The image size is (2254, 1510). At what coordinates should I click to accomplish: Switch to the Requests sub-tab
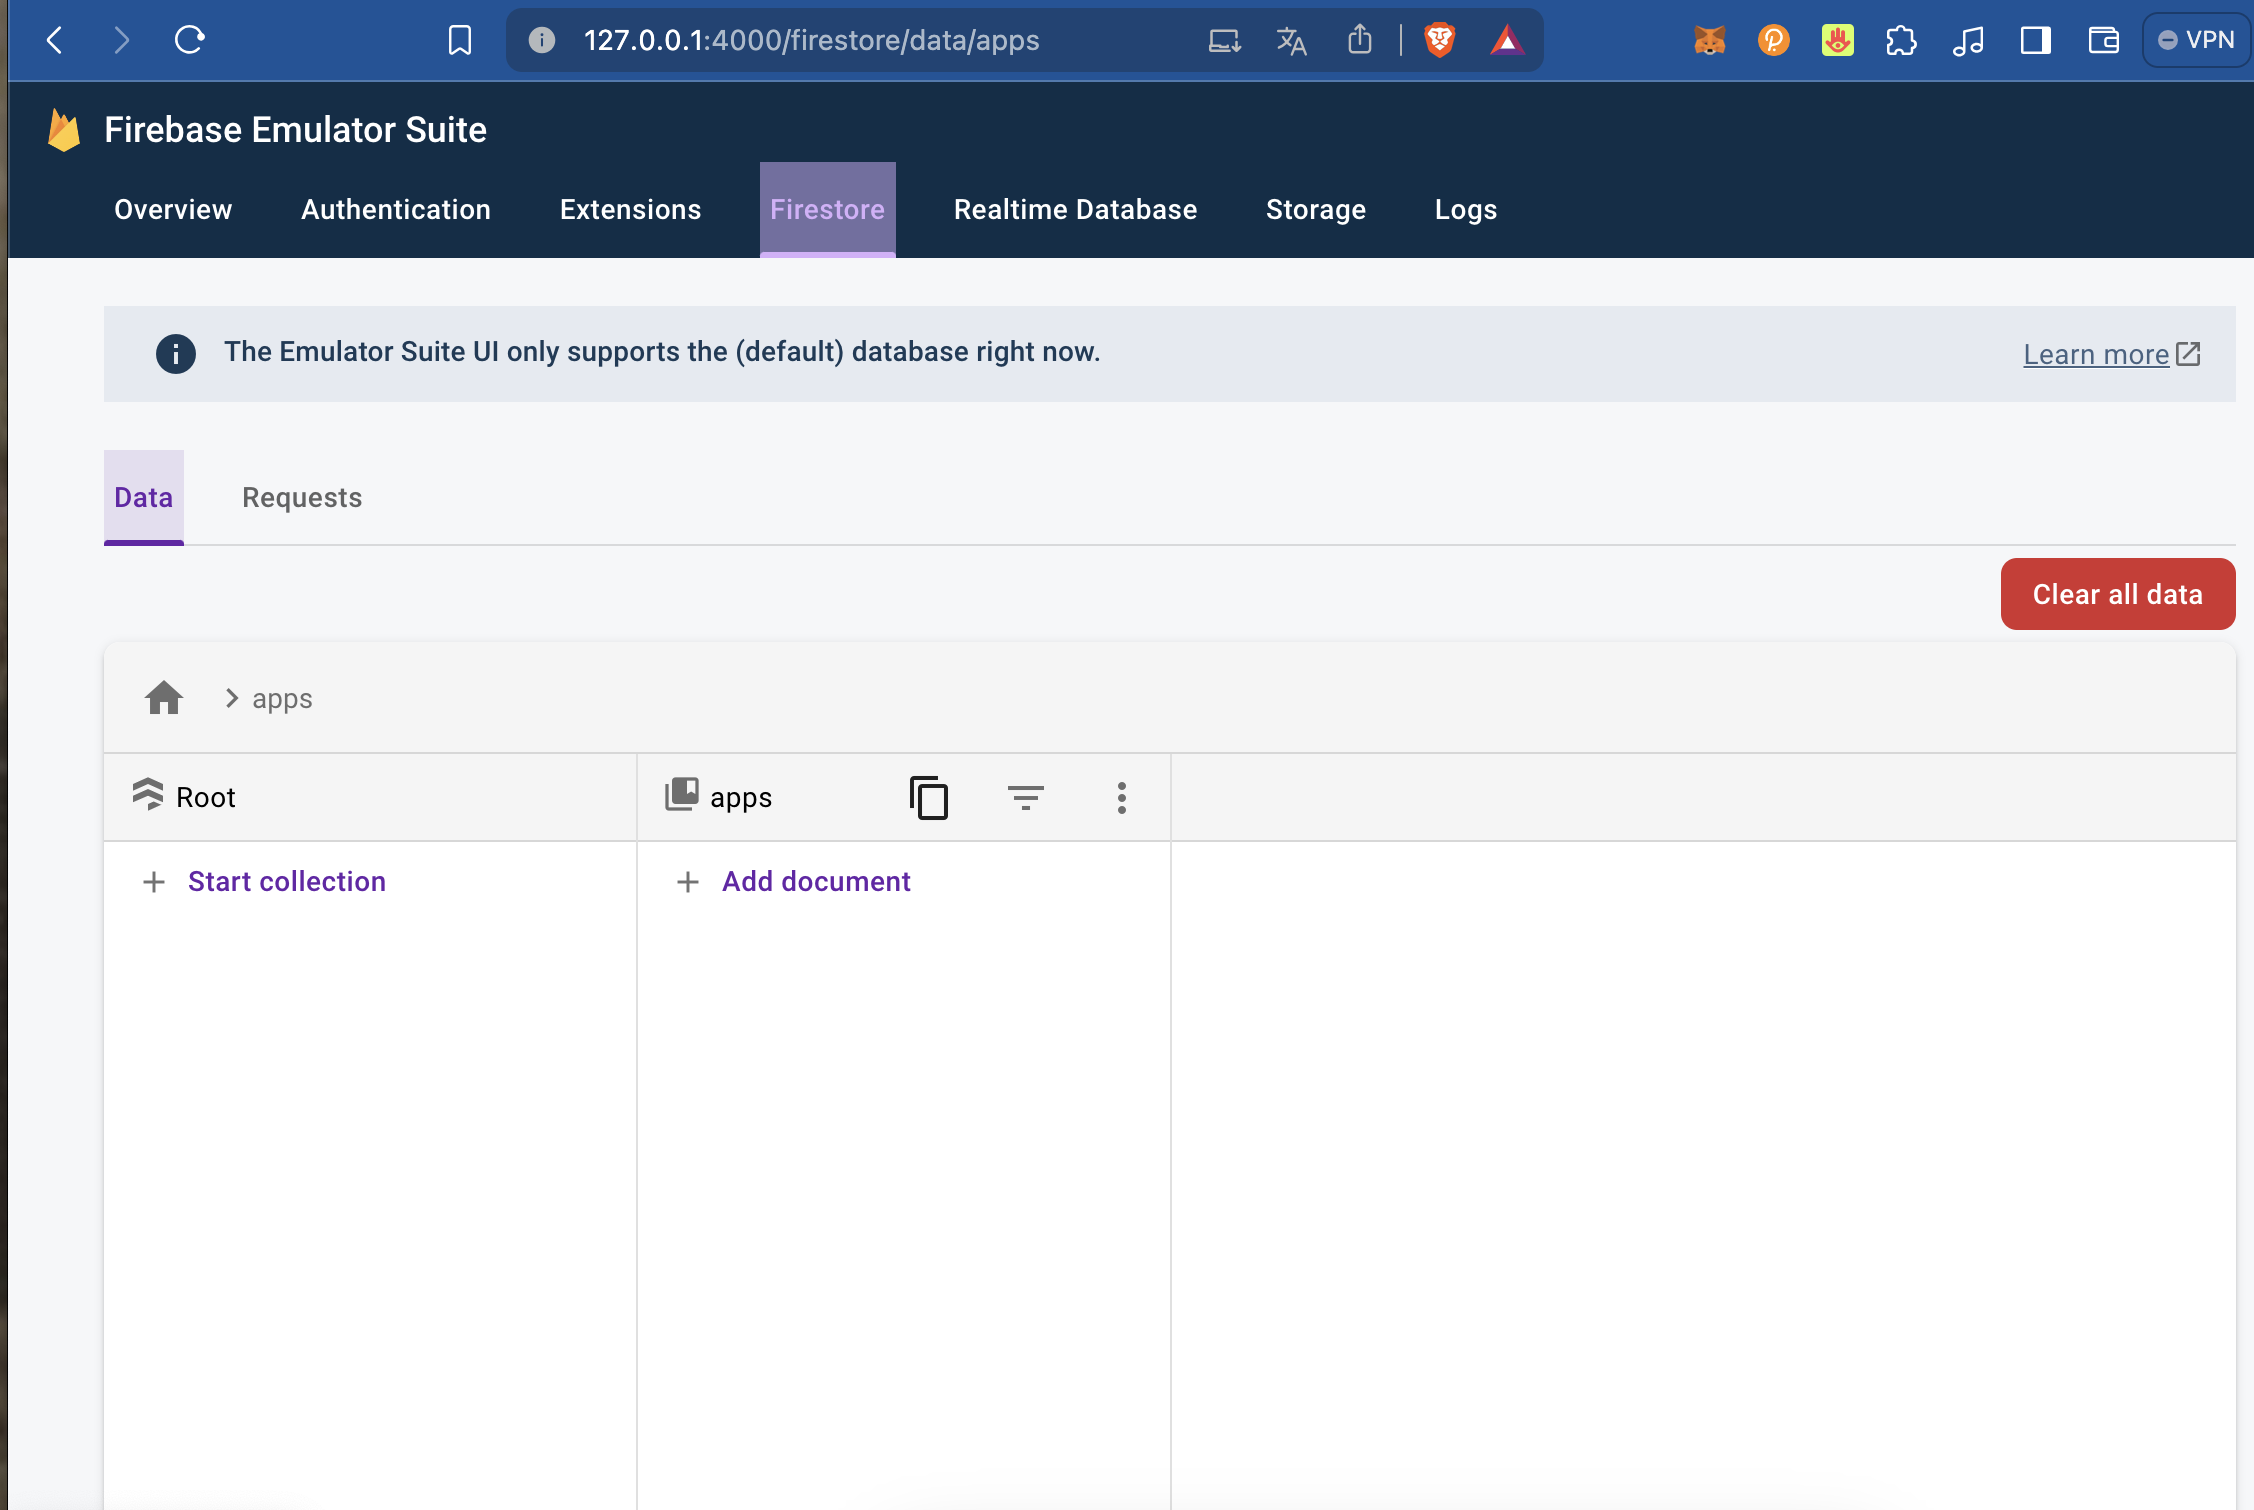tap(302, 497)
